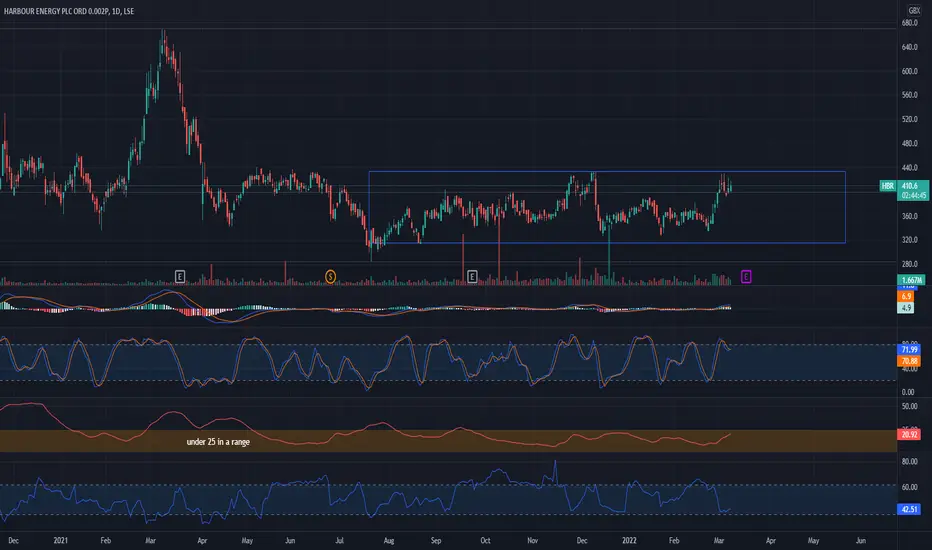Screen dimensions: 932x550
Task: Click the 360.0 price scale label
Action: pyautogui.click(x=910, y=216)
